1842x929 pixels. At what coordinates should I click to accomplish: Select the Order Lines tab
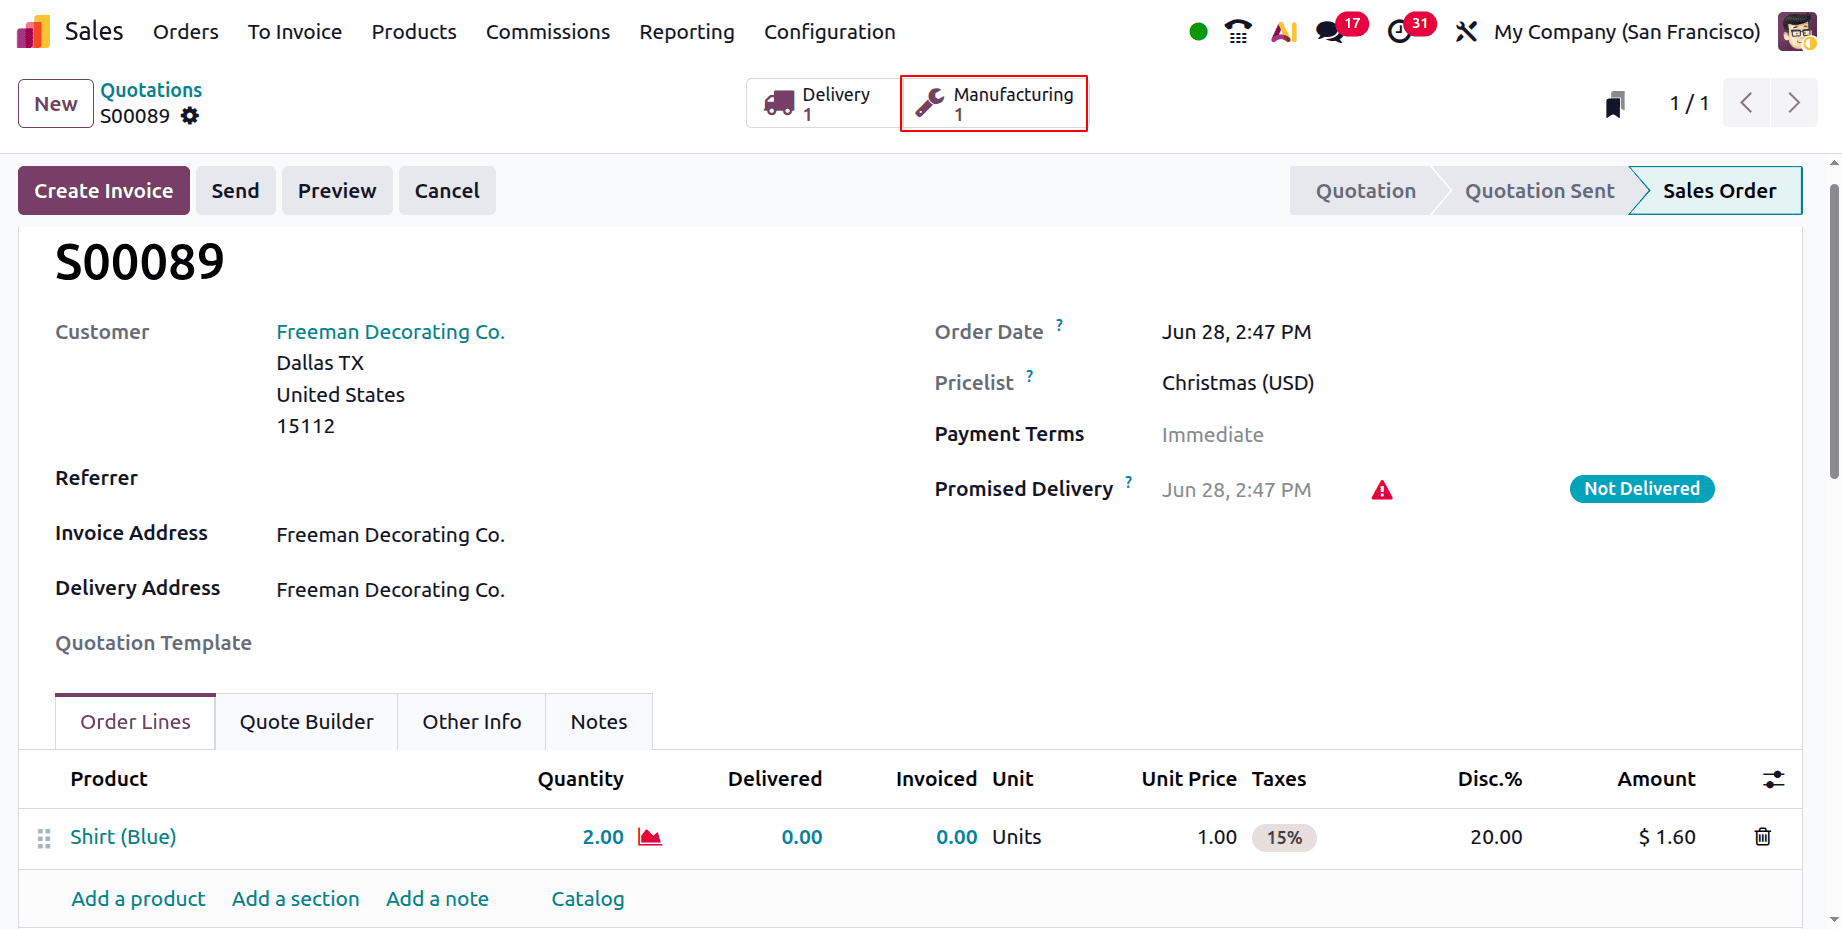point(135,722)
